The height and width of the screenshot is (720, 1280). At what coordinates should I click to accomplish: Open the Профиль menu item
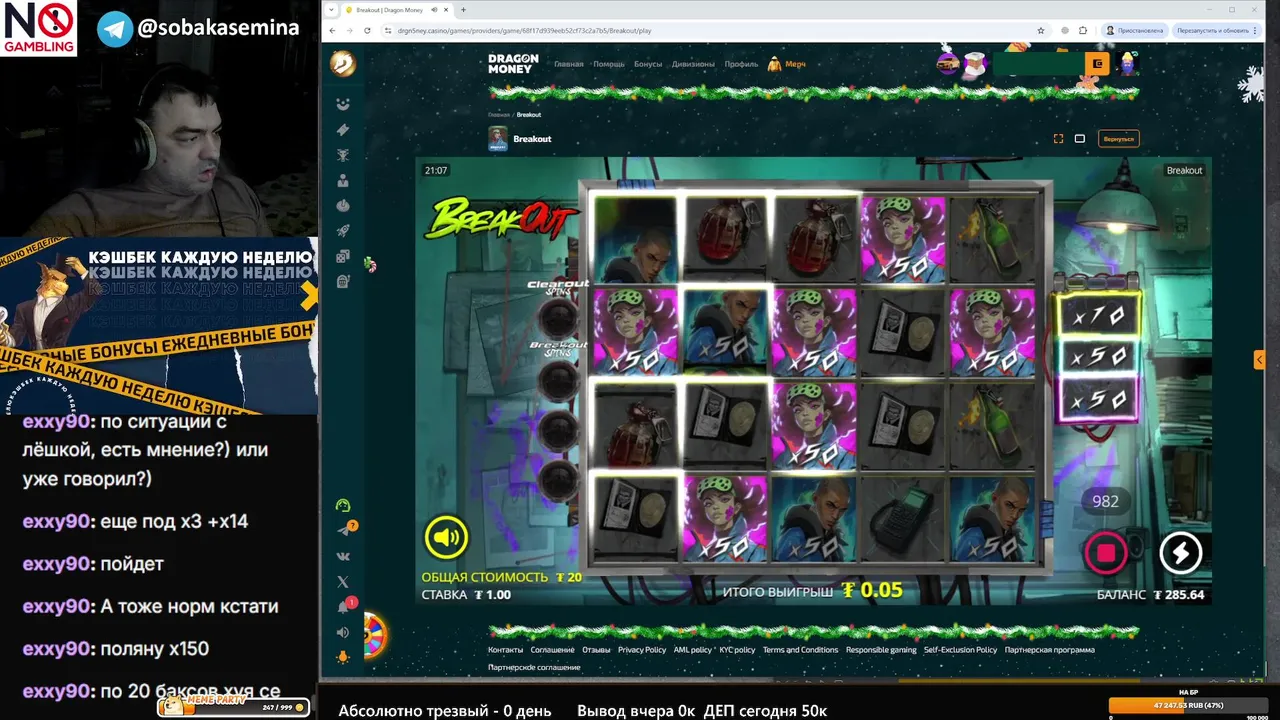(741, 64)
